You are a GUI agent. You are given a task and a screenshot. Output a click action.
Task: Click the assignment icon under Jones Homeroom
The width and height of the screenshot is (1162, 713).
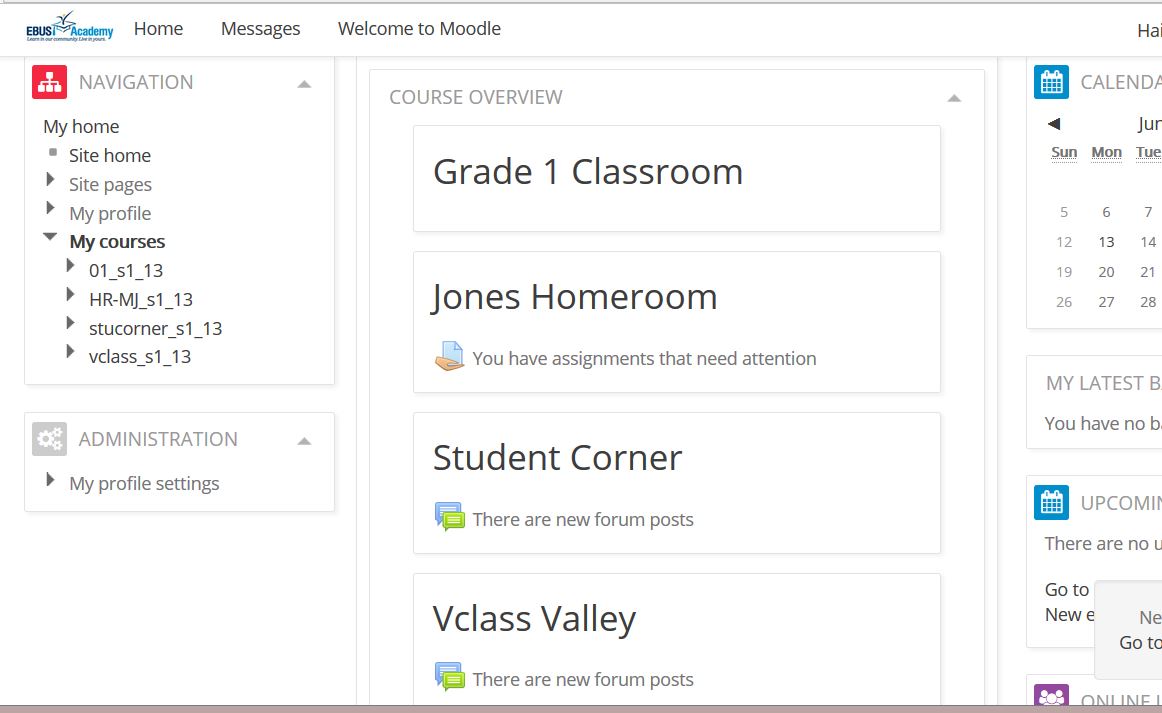449,356
